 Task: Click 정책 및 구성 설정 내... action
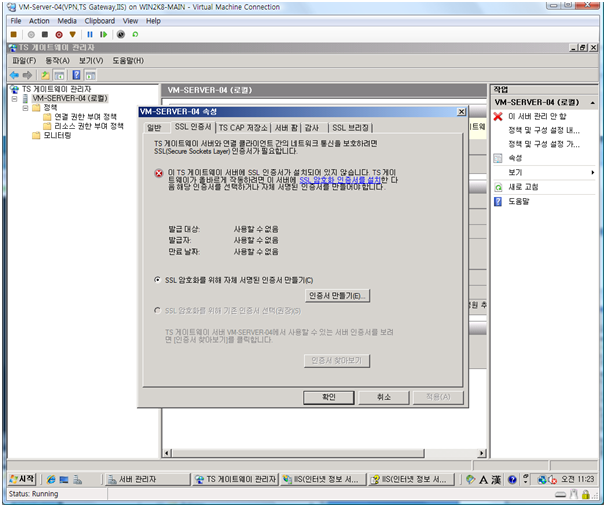point(544,131)
